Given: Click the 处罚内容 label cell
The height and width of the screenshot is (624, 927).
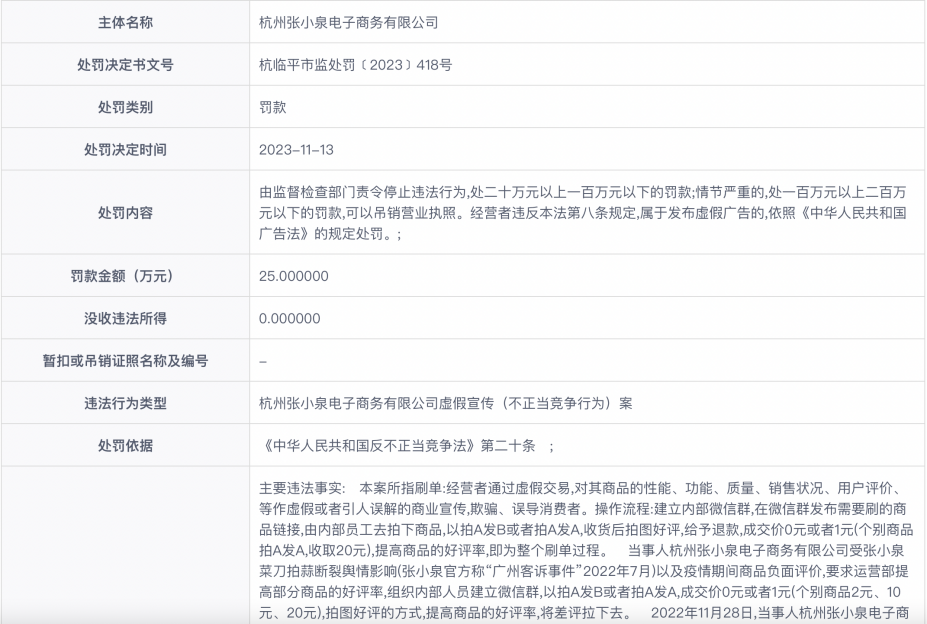Looking at the screenshot, I should coord(125,212).
